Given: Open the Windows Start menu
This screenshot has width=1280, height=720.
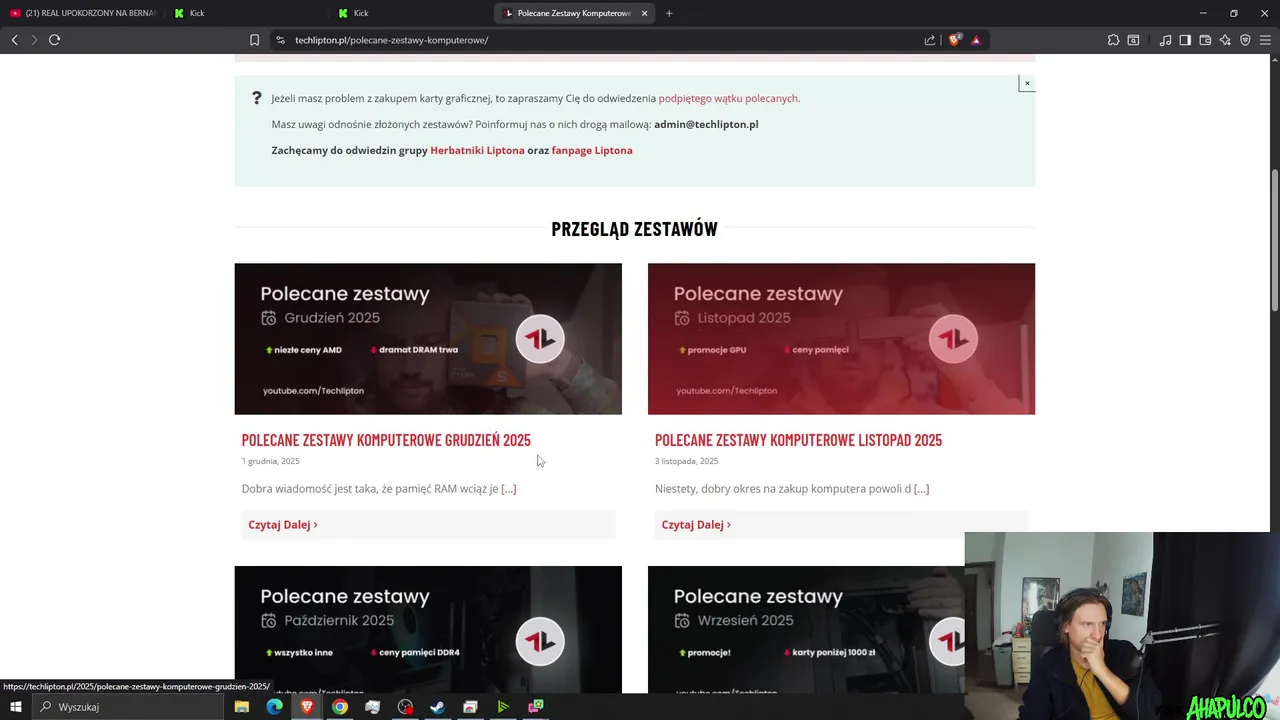Looking at the screenshot, I should click(15, 707).
